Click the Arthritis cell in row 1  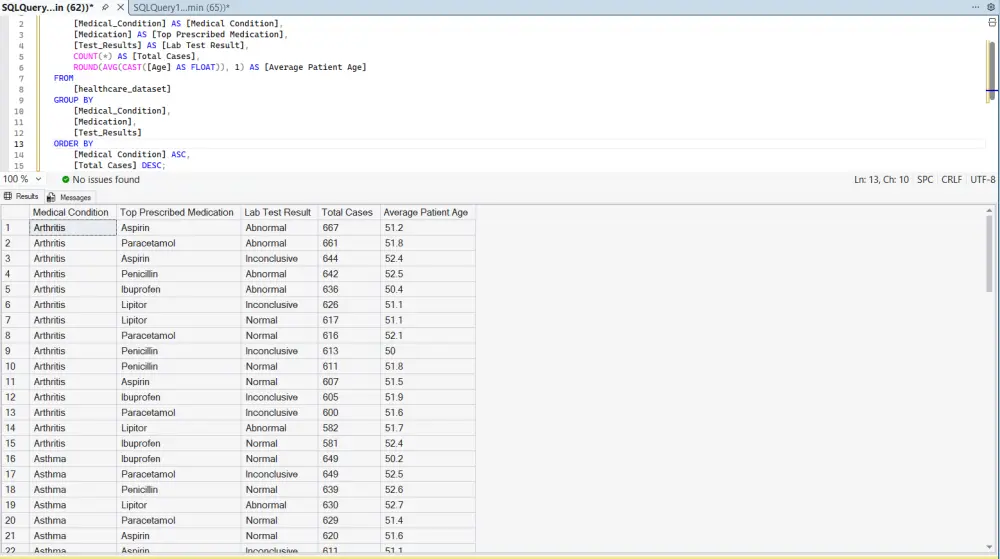(x=73, y=228)
